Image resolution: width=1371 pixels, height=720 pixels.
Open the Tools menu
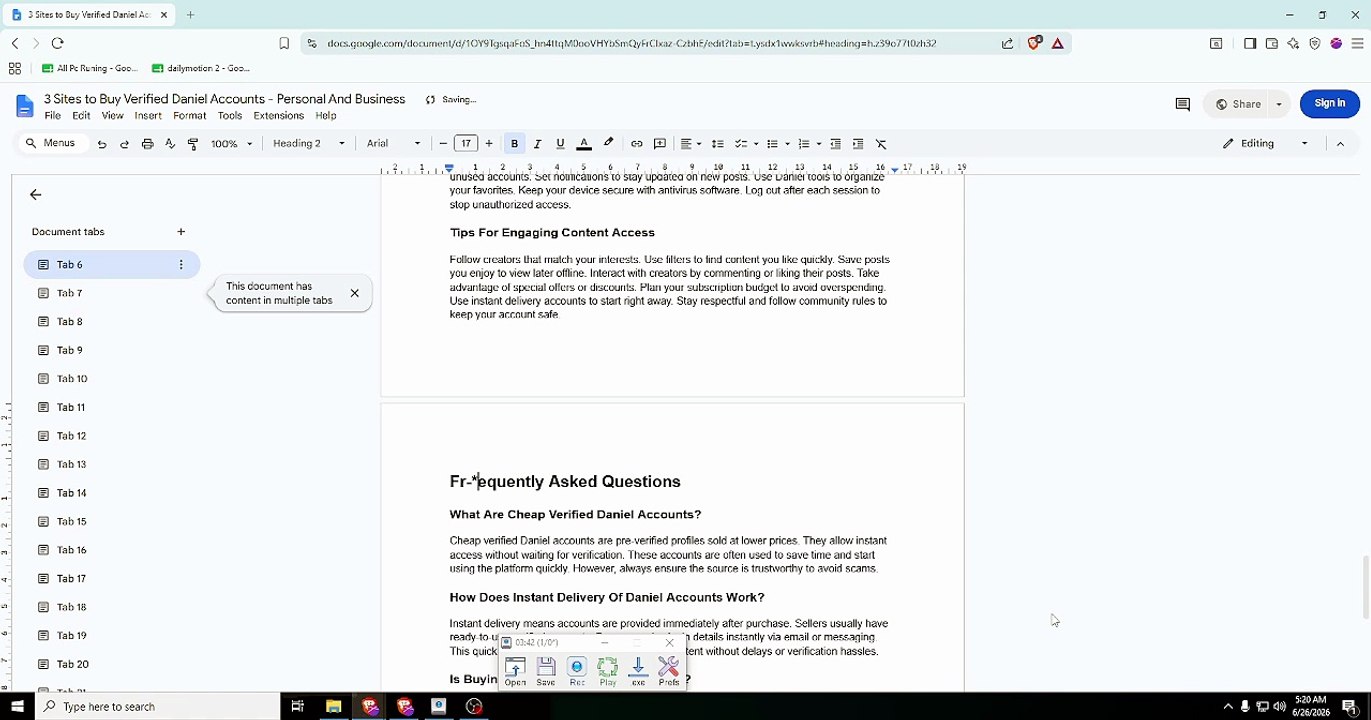(x=230, y=116)
